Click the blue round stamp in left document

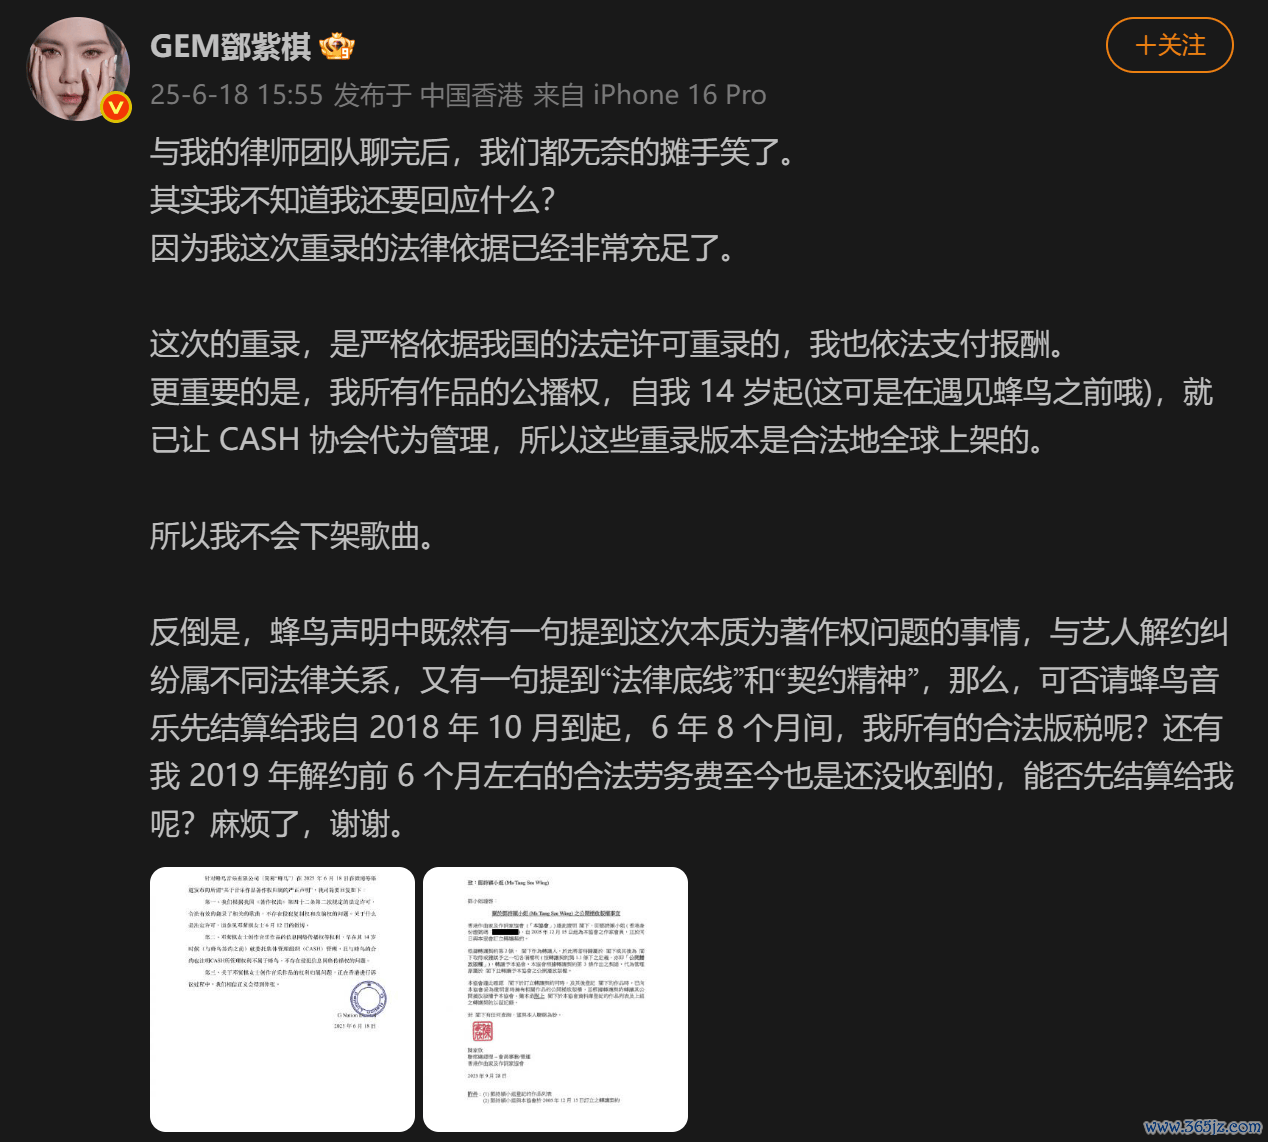tap(368, 998)
